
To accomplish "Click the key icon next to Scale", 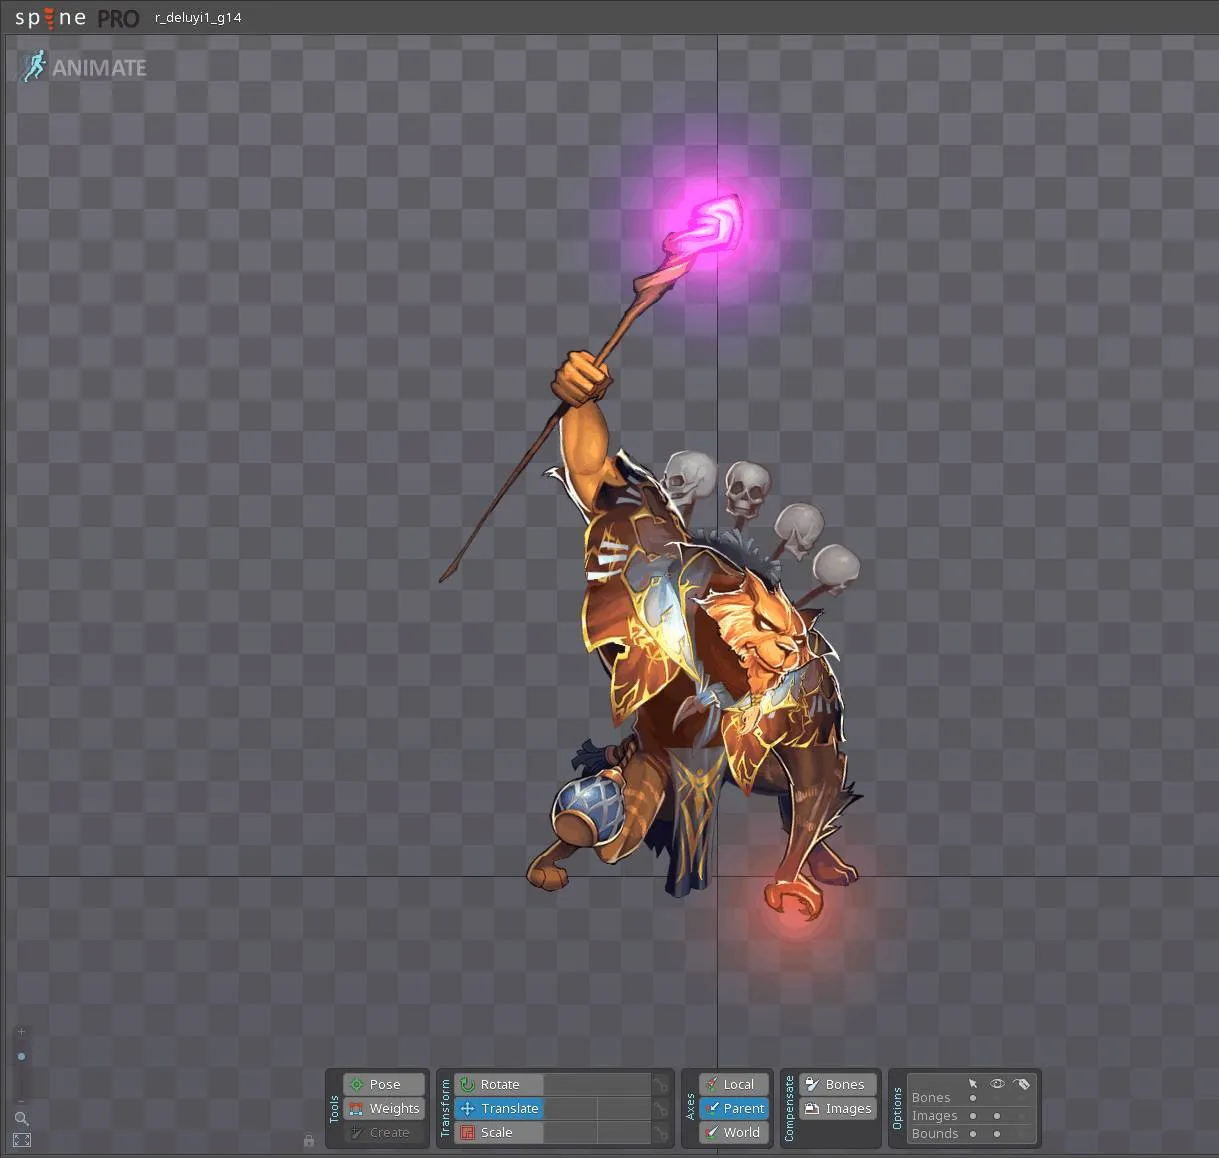I will tap(661, 1132).
